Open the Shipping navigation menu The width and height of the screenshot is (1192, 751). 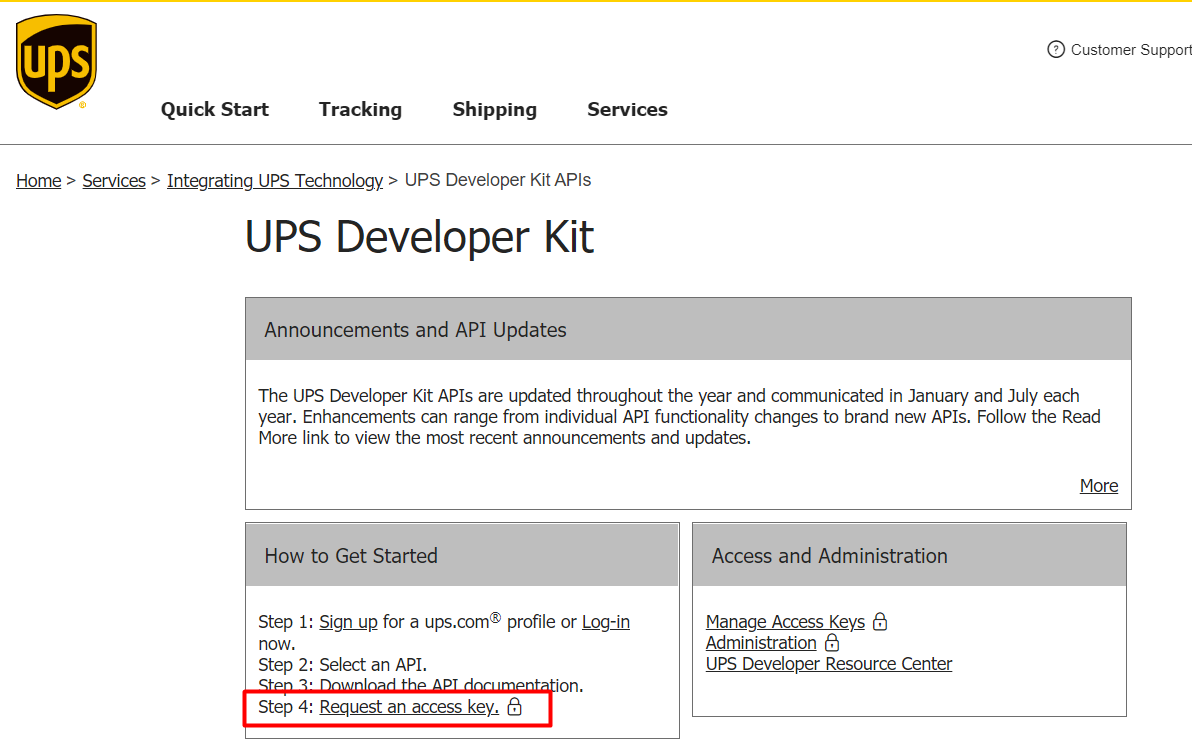(x=494, y=110)
